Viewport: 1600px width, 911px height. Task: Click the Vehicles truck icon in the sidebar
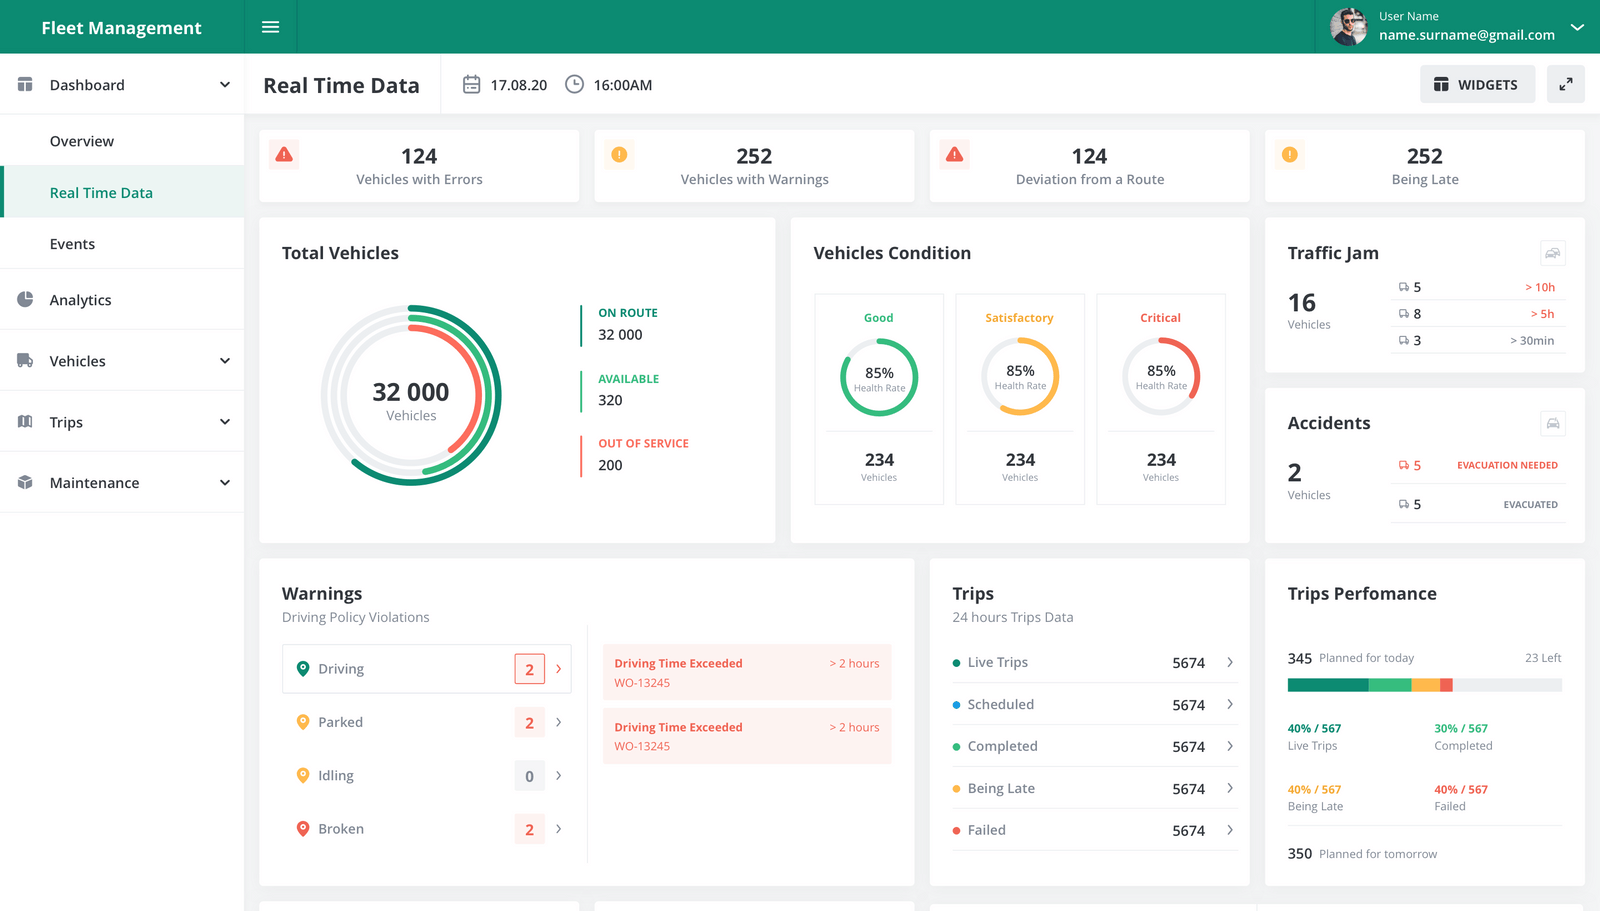pos(25,360)
